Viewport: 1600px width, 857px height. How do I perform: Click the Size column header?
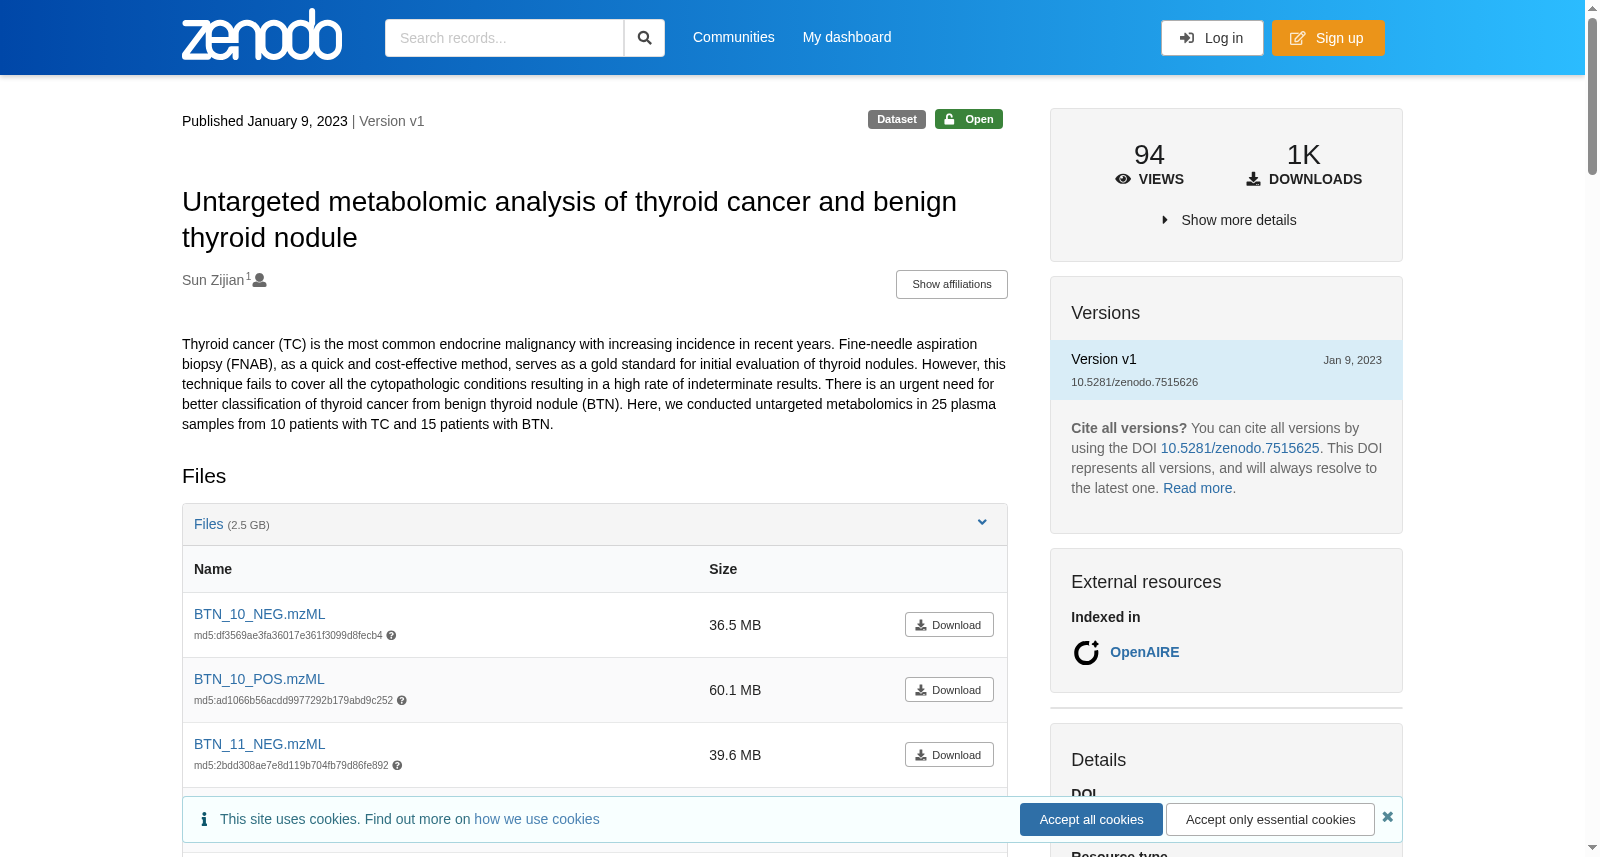point(723,569)
